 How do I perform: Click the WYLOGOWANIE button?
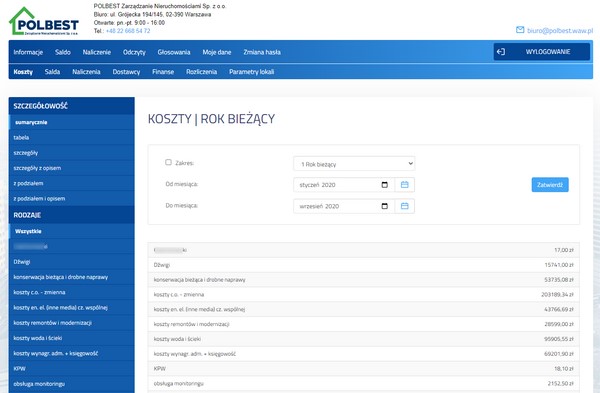[541, 52]
